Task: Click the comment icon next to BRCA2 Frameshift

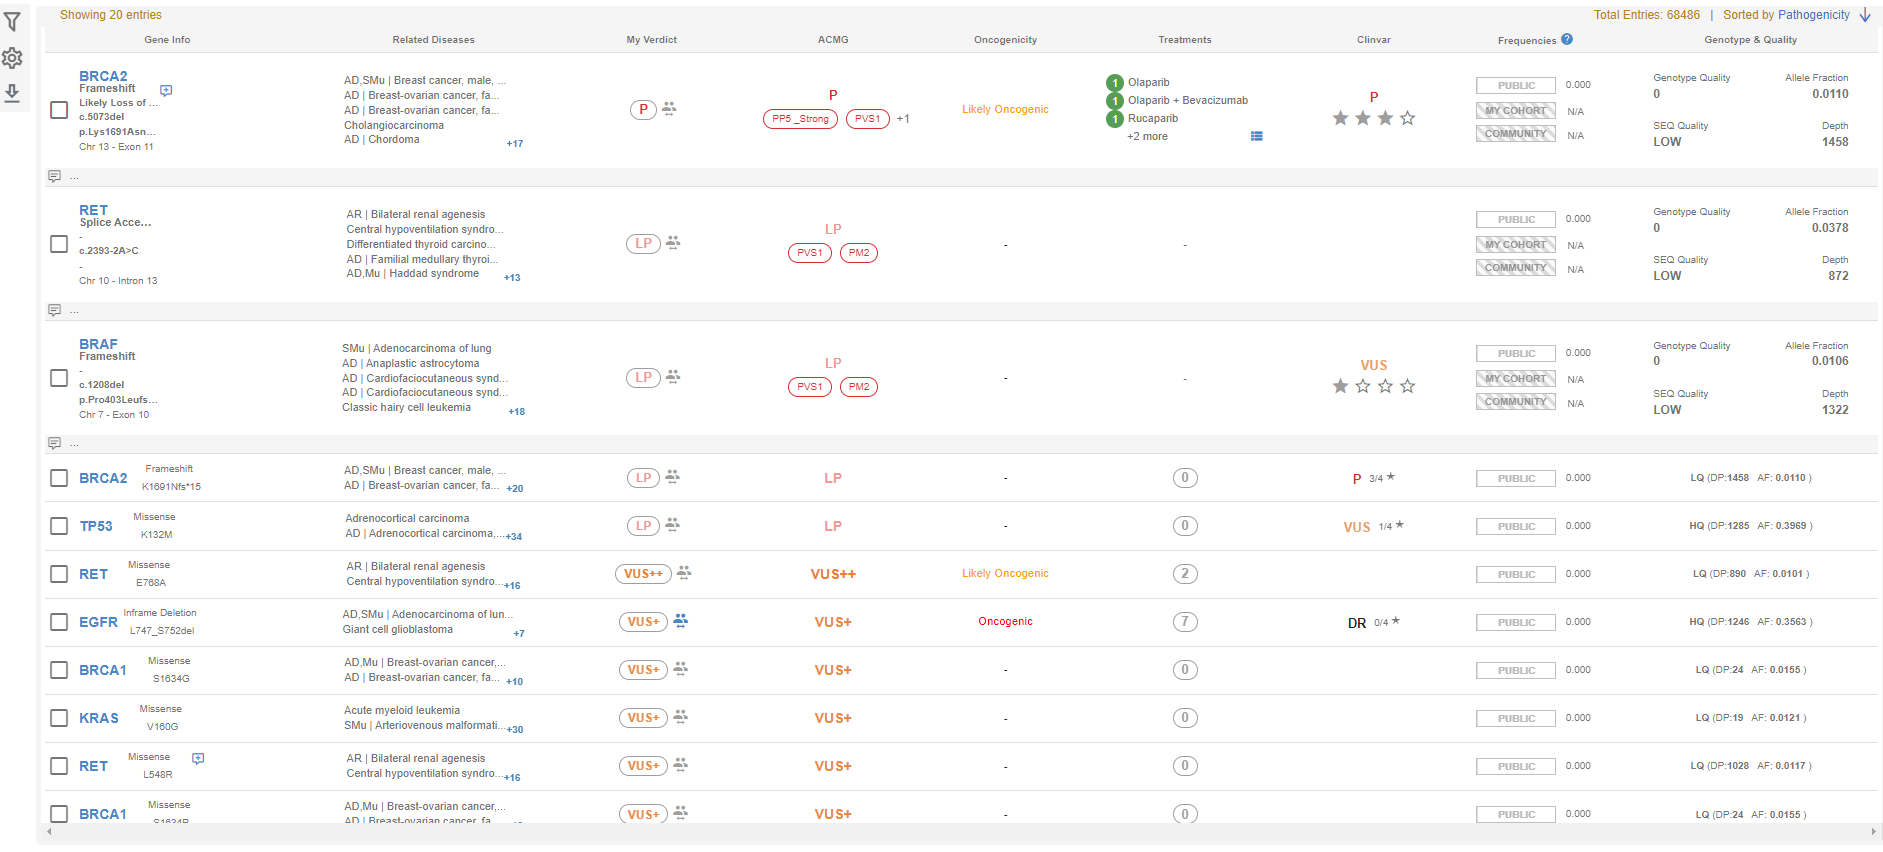Action: pos(166,90)
